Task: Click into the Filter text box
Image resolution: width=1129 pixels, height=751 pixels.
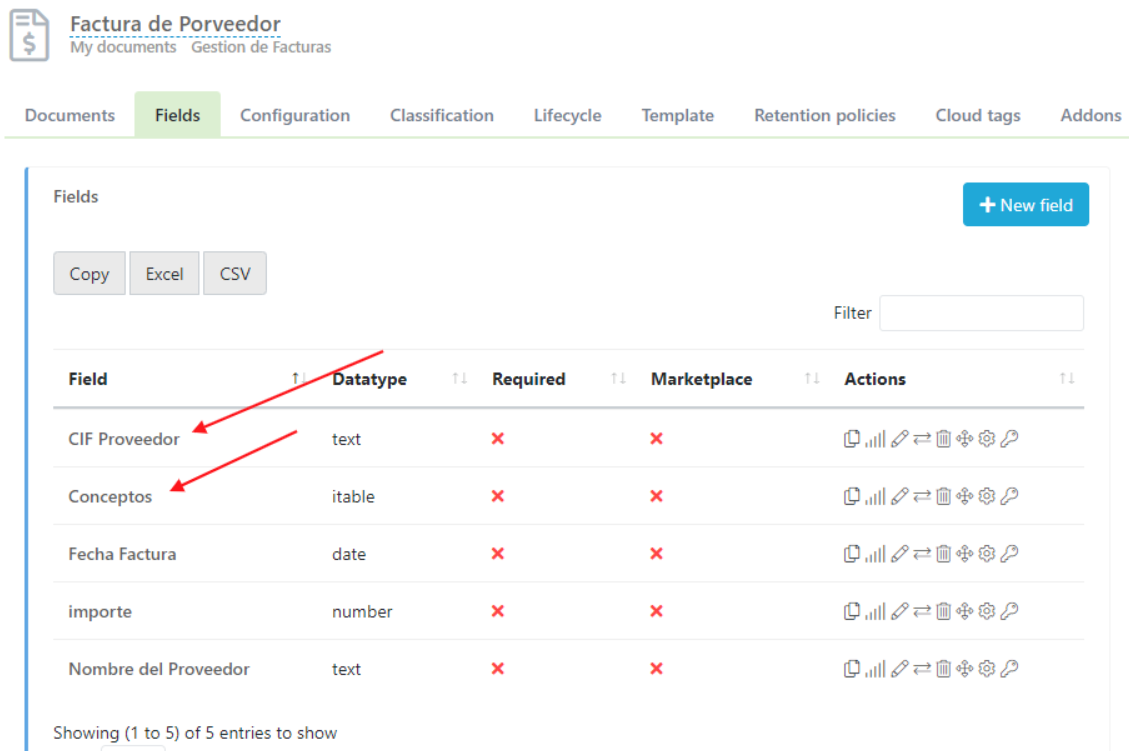Action: [x=981, y=313]
